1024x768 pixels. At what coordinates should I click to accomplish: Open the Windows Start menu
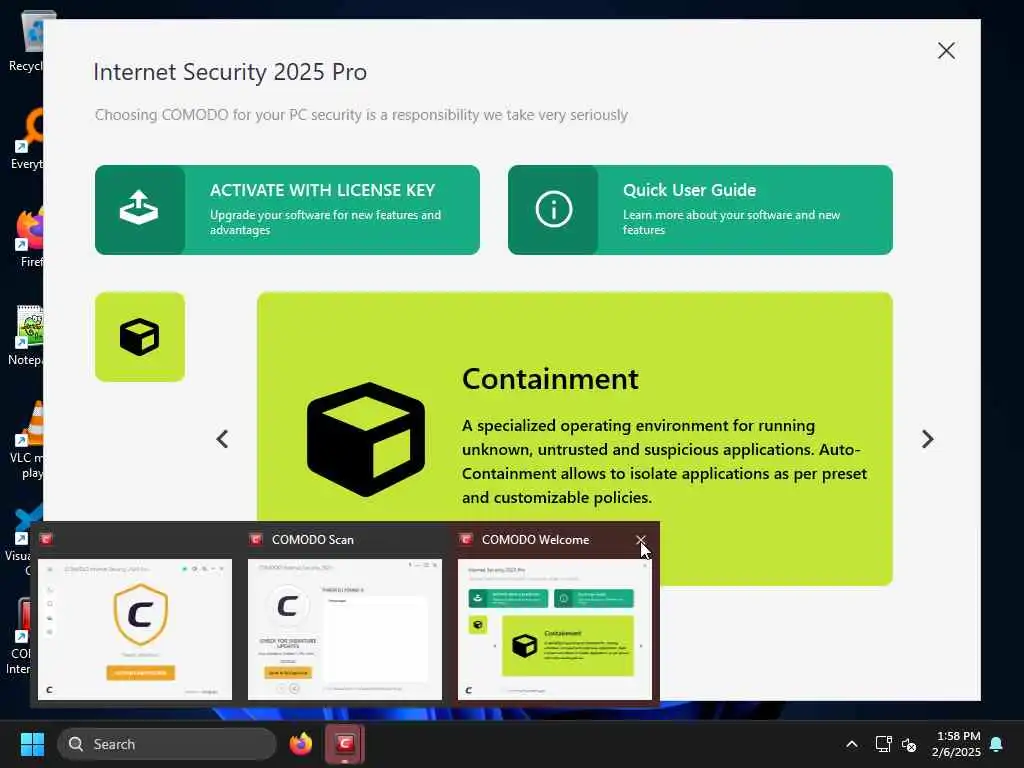[x=32, y=744]
